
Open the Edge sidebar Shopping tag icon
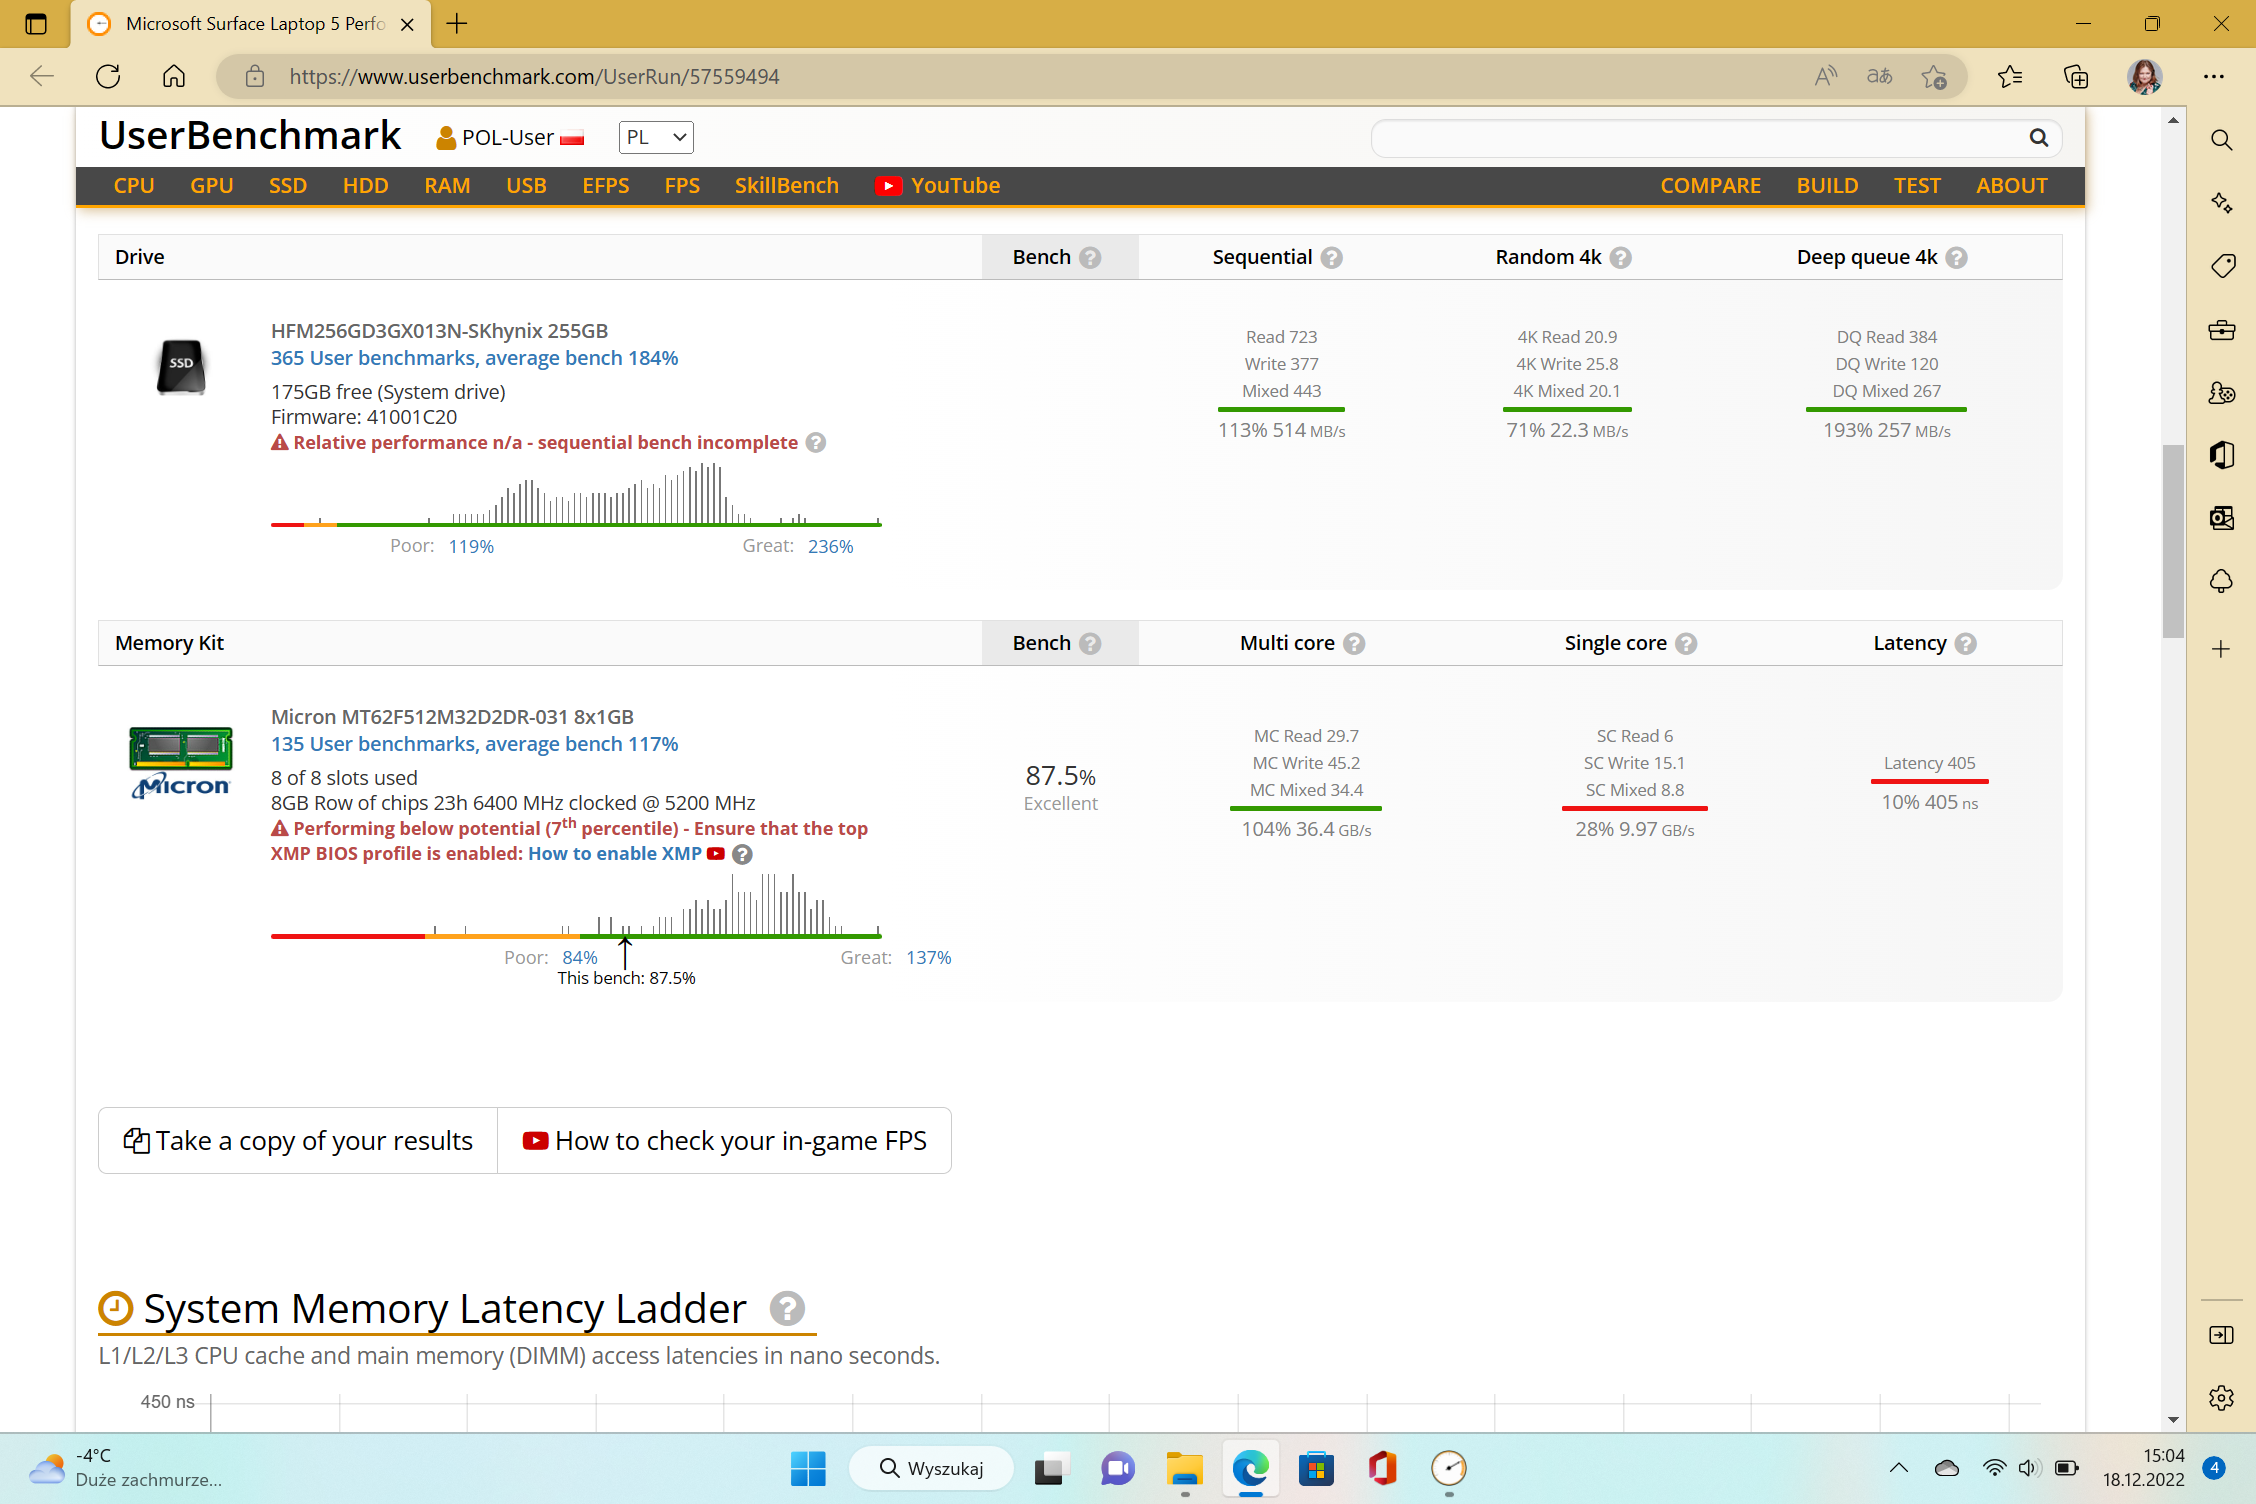2222,266
